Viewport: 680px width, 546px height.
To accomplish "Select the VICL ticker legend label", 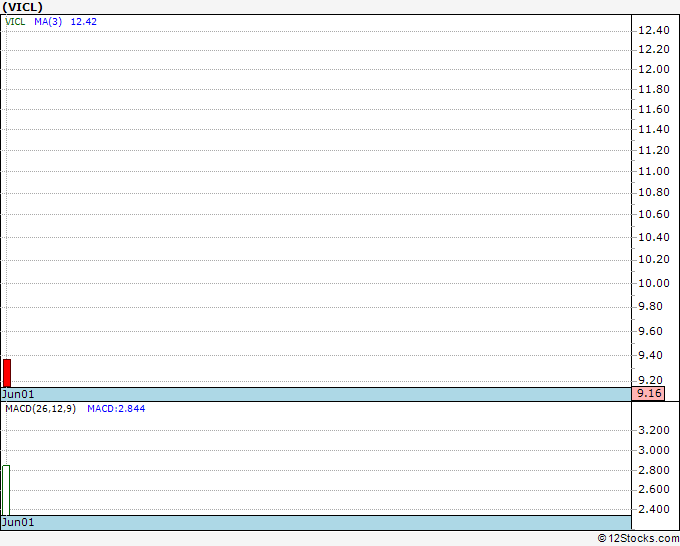I will 15,22.
